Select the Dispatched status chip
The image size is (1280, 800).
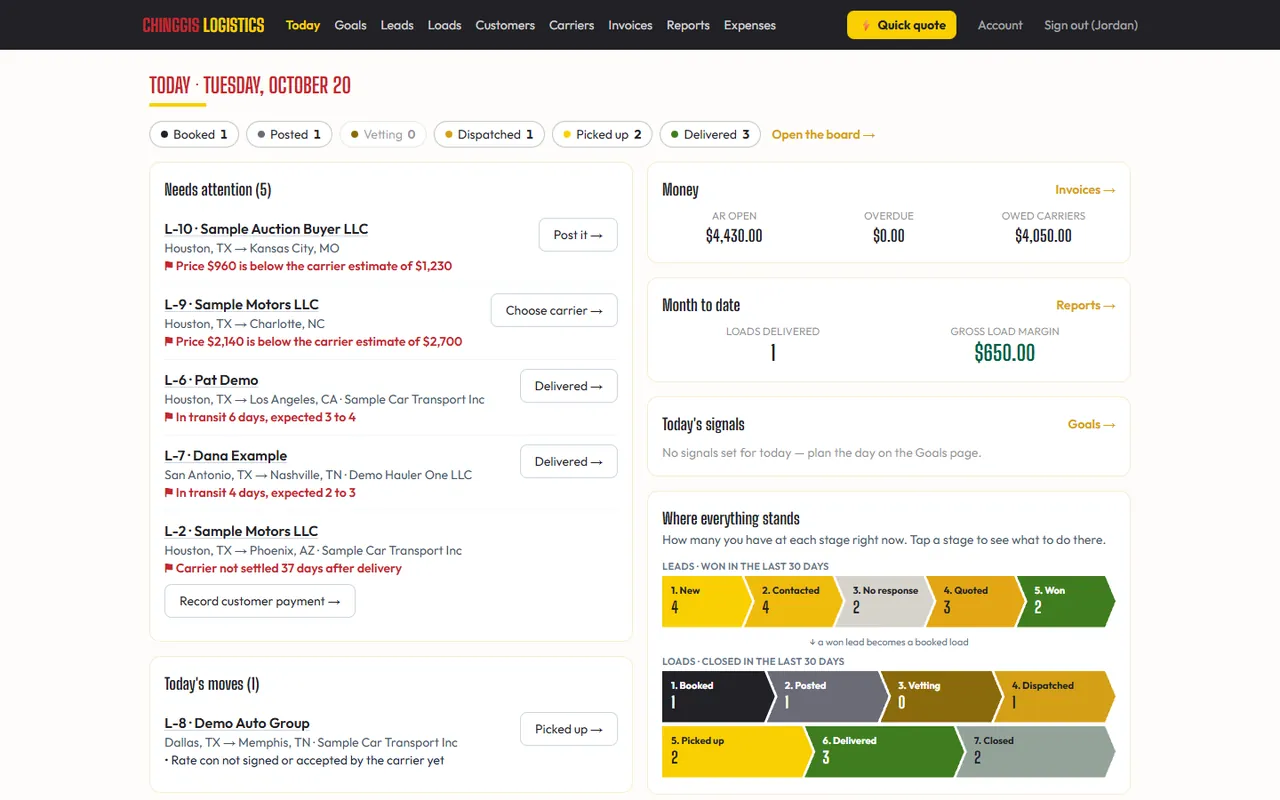coord(489,135)
